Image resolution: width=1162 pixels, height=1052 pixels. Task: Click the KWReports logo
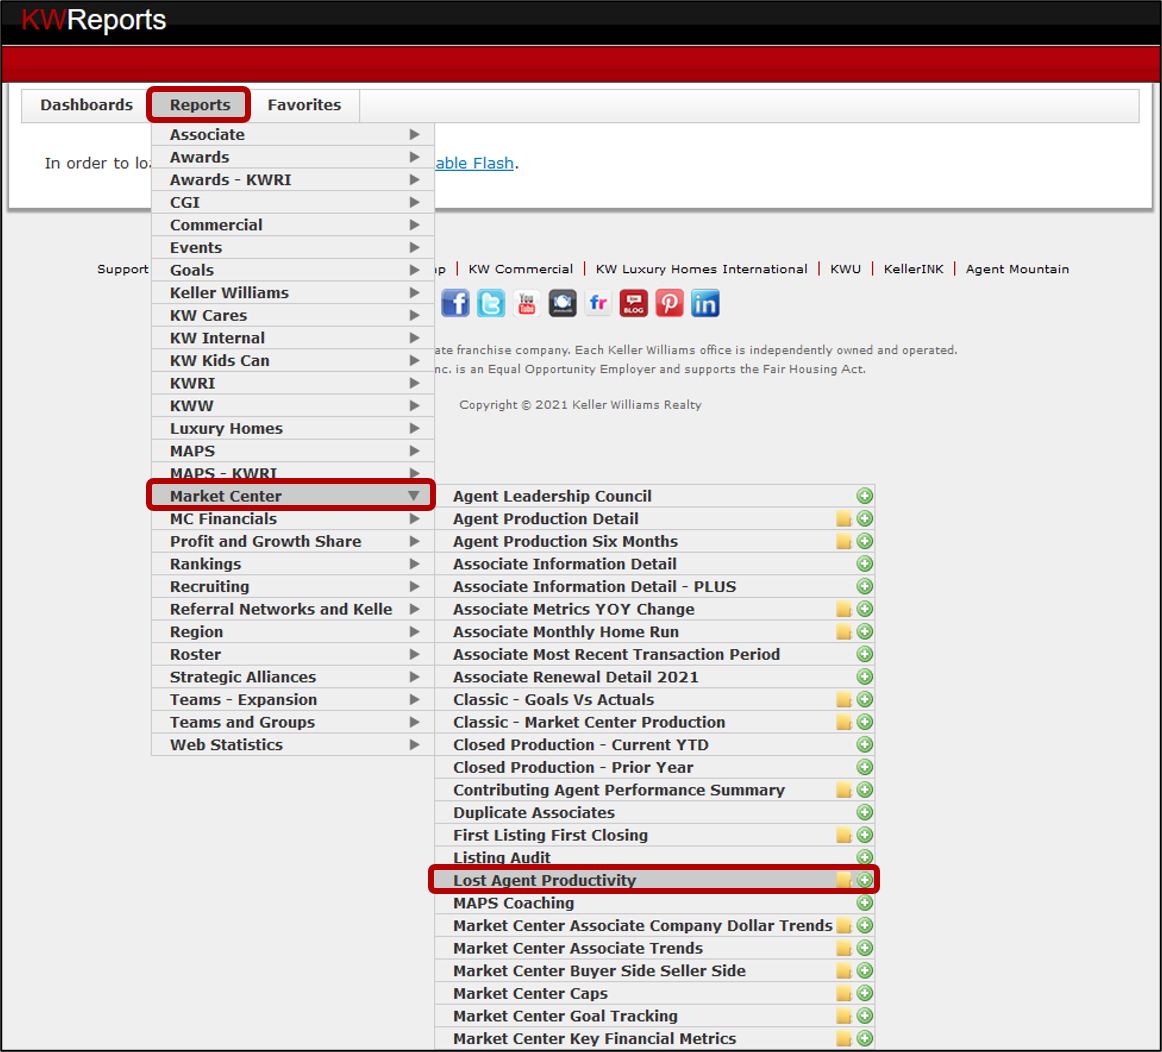93,20
